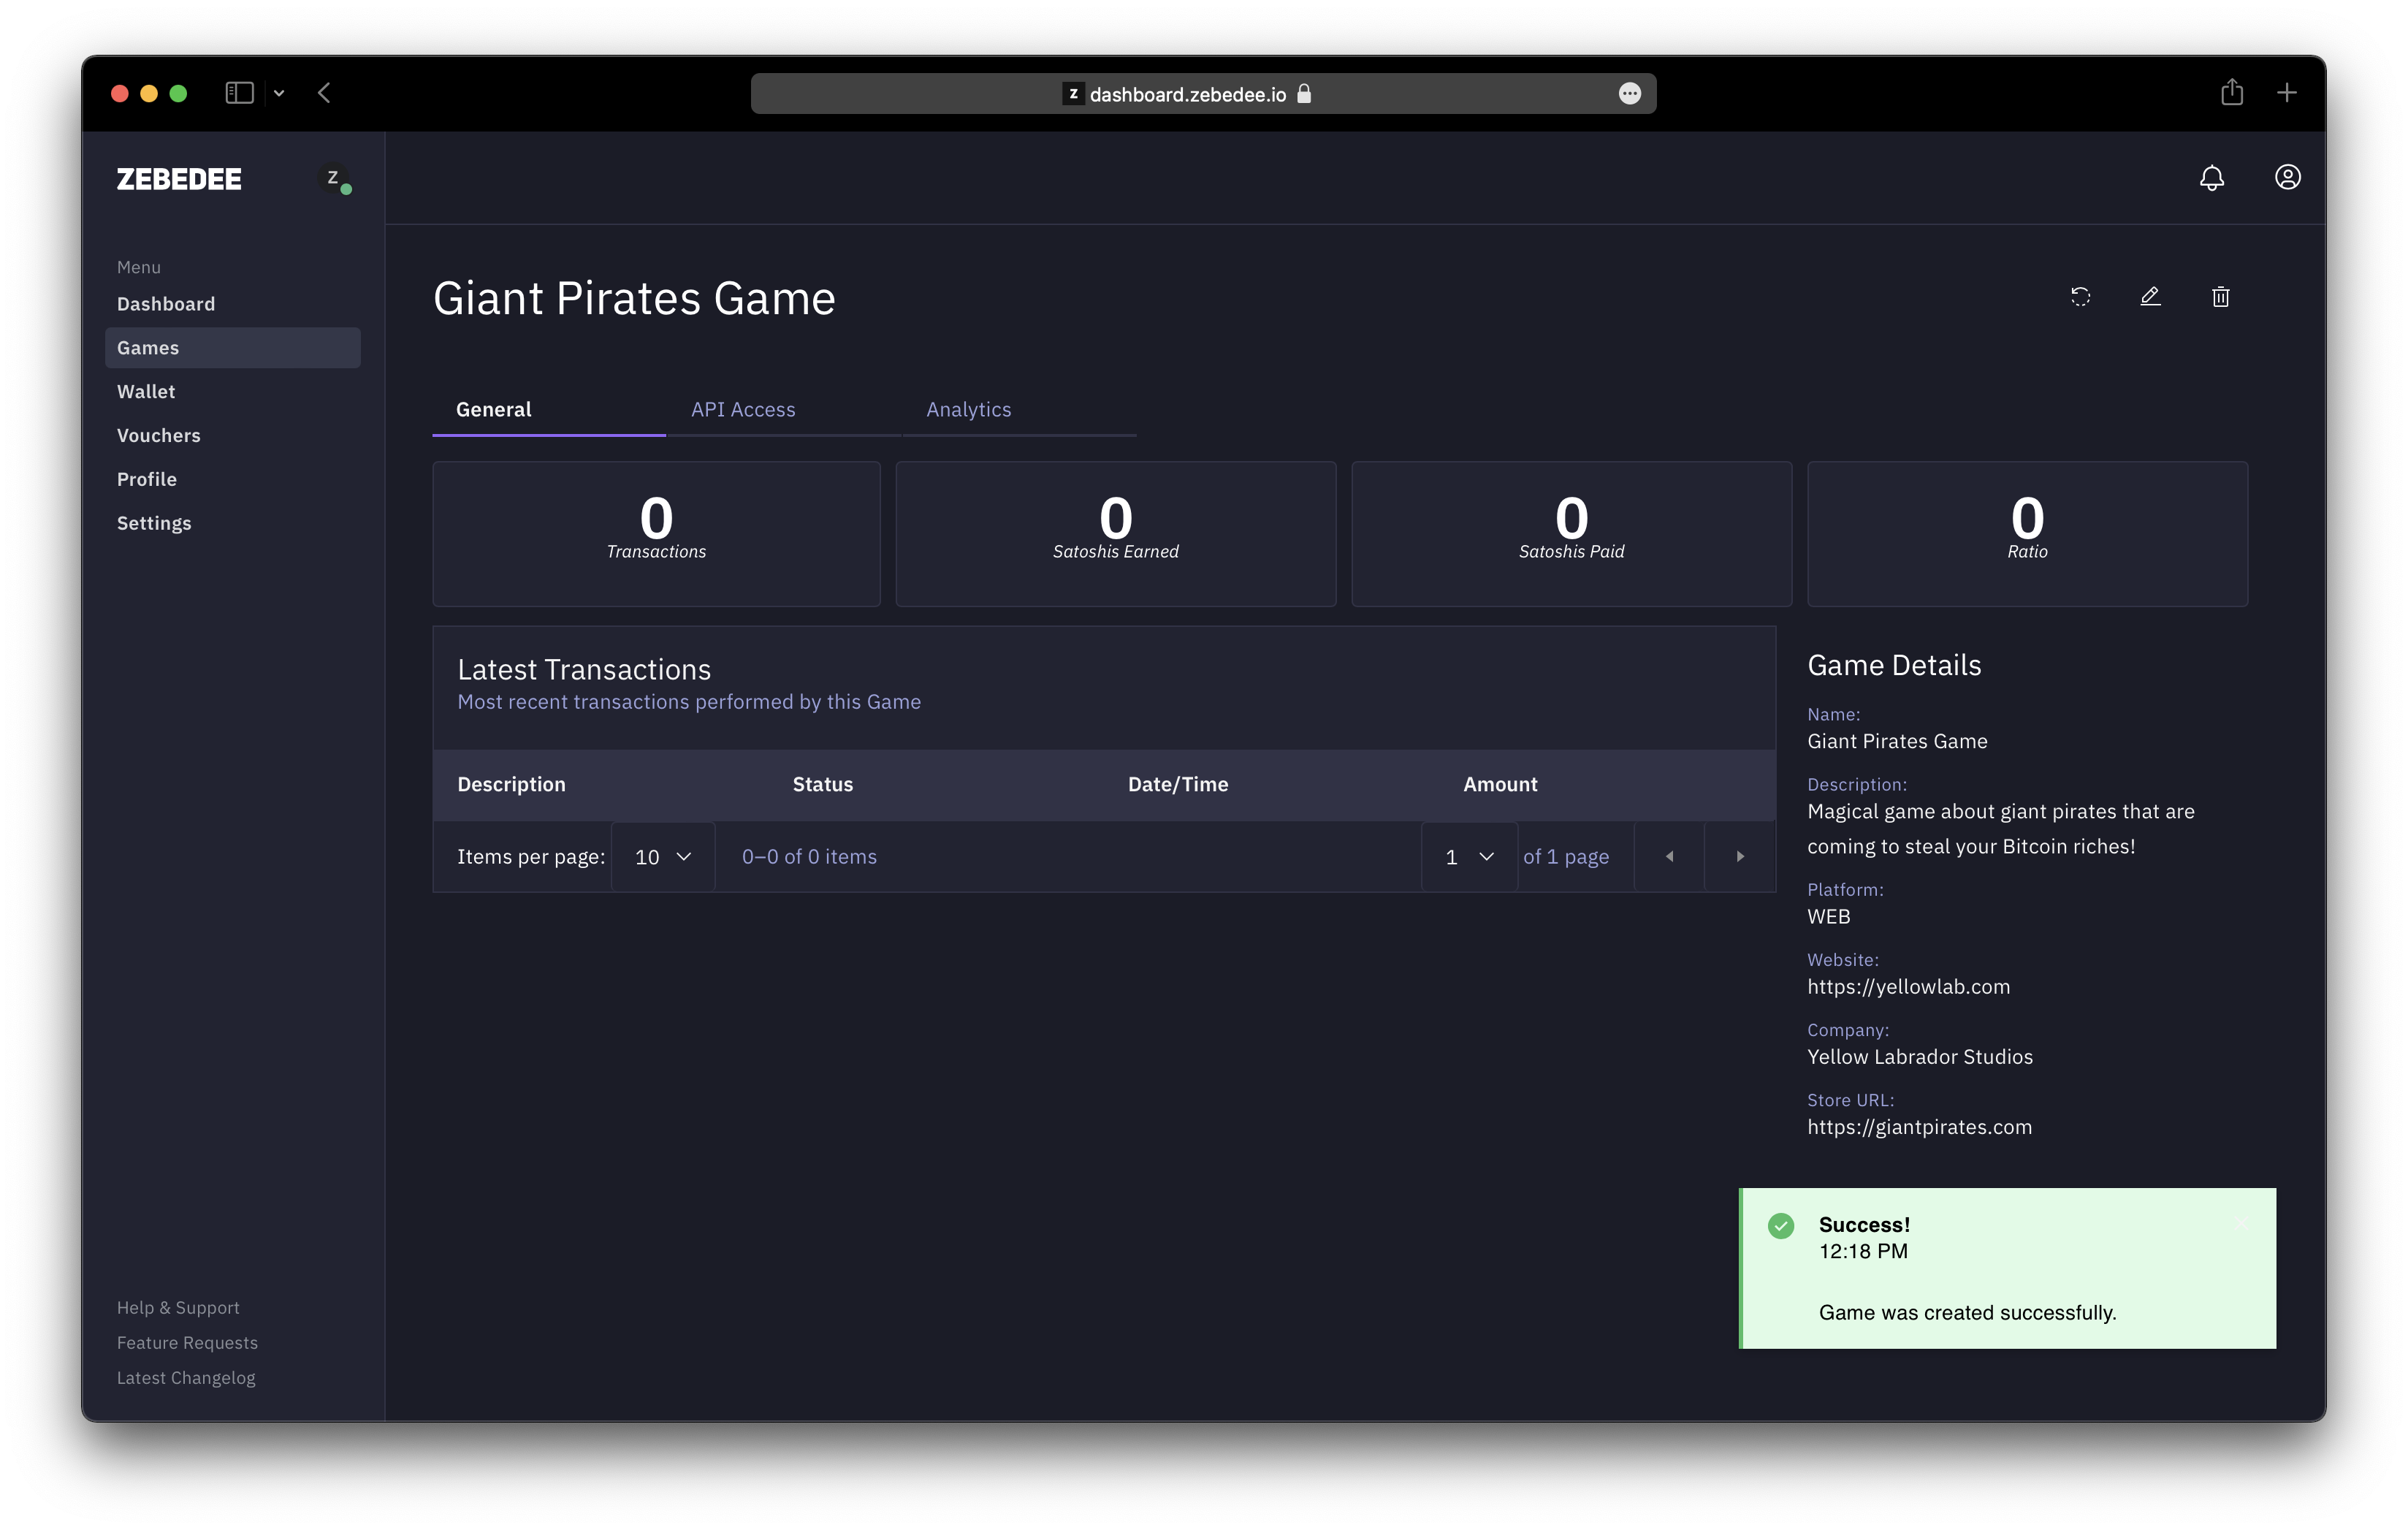Go to next transactions page arrow

[1740, 856]
